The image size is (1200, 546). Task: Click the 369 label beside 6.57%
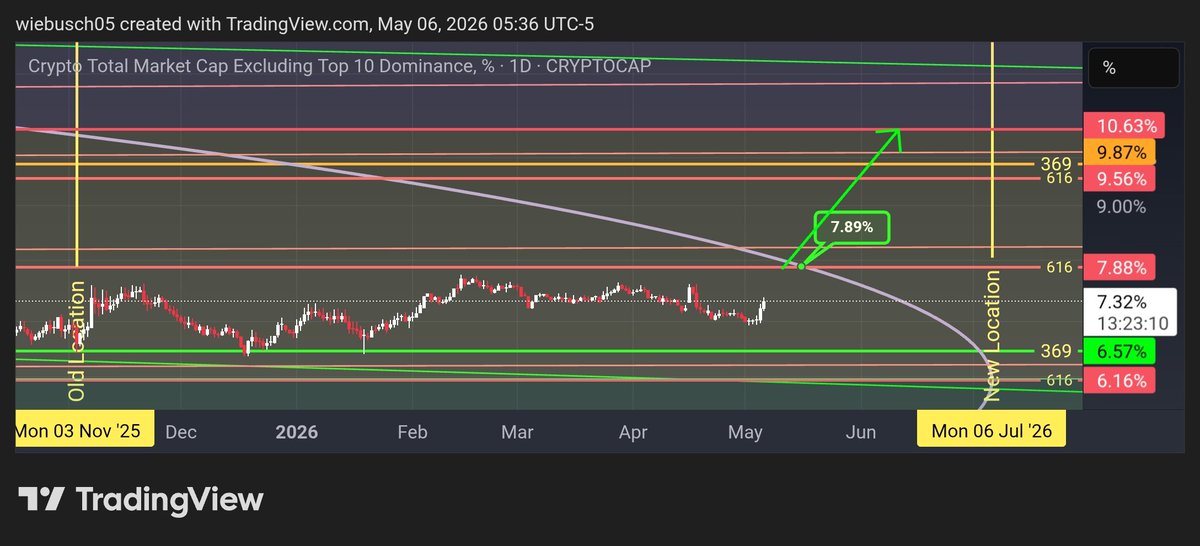point(1056,351)
